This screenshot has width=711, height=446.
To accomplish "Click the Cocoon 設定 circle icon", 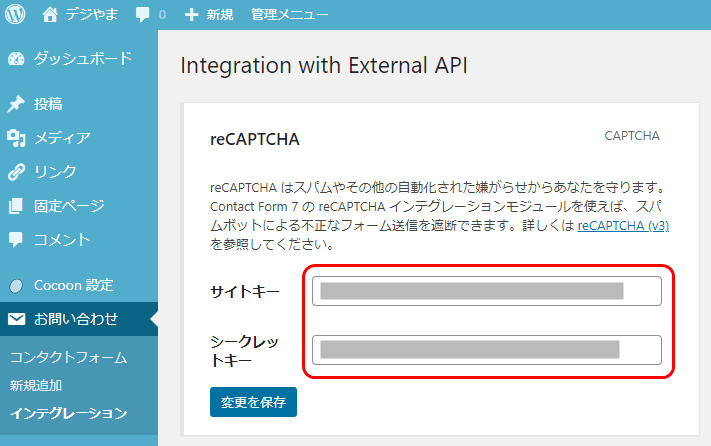I will [x=16, y=286].
